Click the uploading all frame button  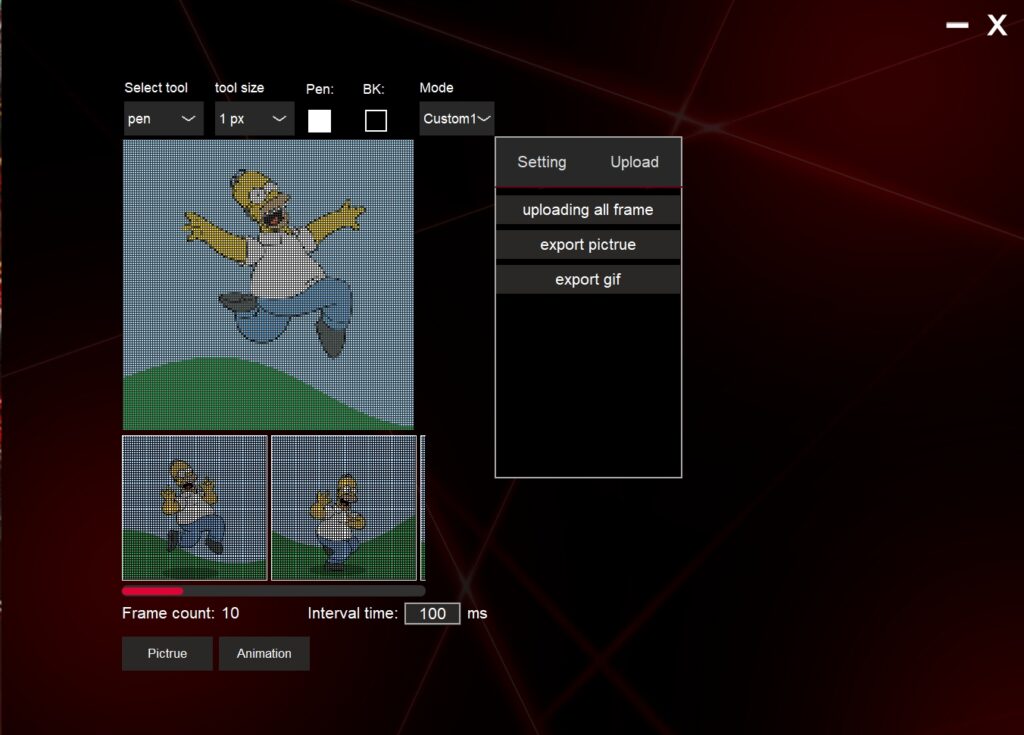click(x=588, y=210)
